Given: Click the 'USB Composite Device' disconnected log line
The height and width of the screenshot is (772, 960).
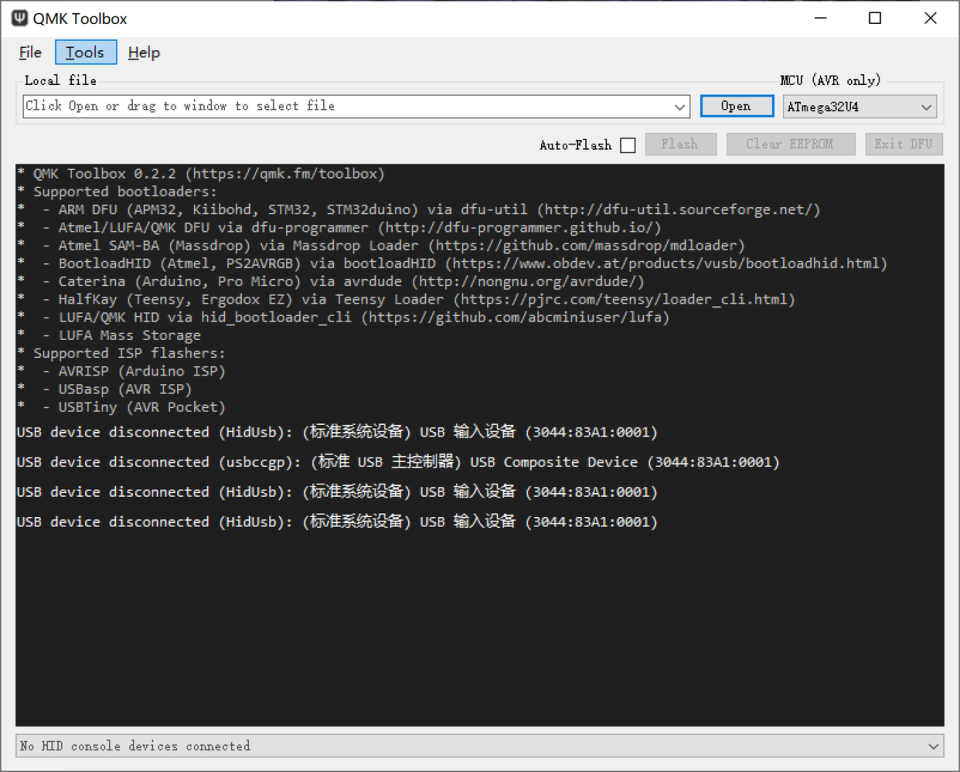Looking at the screenshot, I should 399,462.
